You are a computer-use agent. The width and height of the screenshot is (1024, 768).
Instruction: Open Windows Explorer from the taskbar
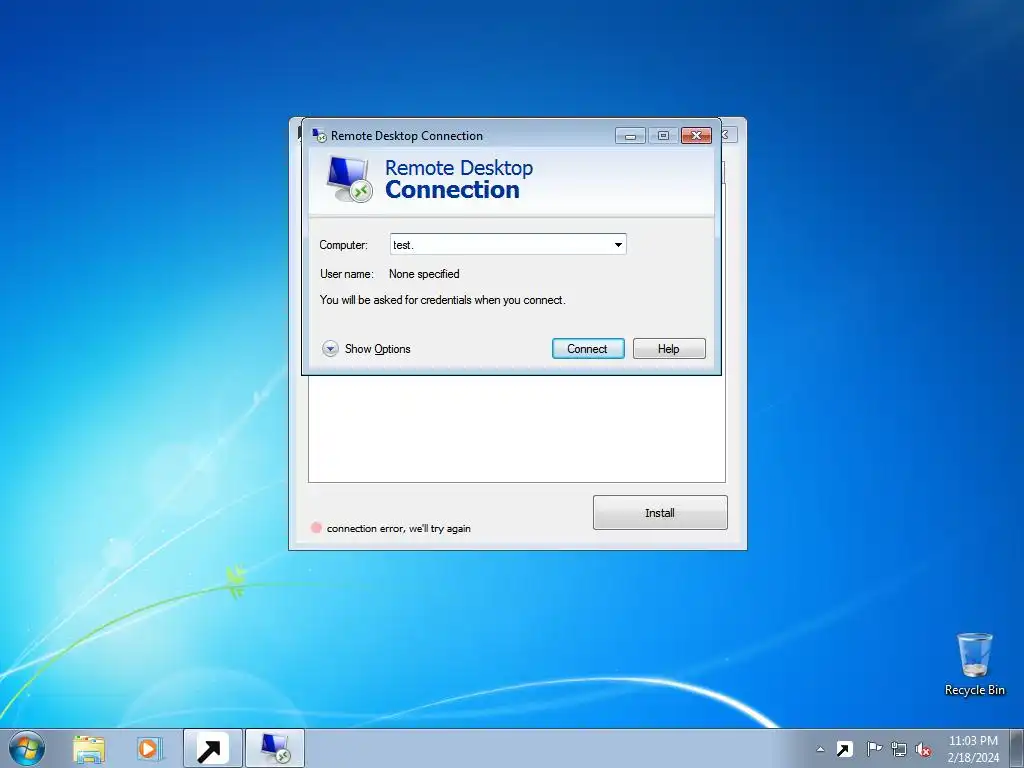pos(89,749)
